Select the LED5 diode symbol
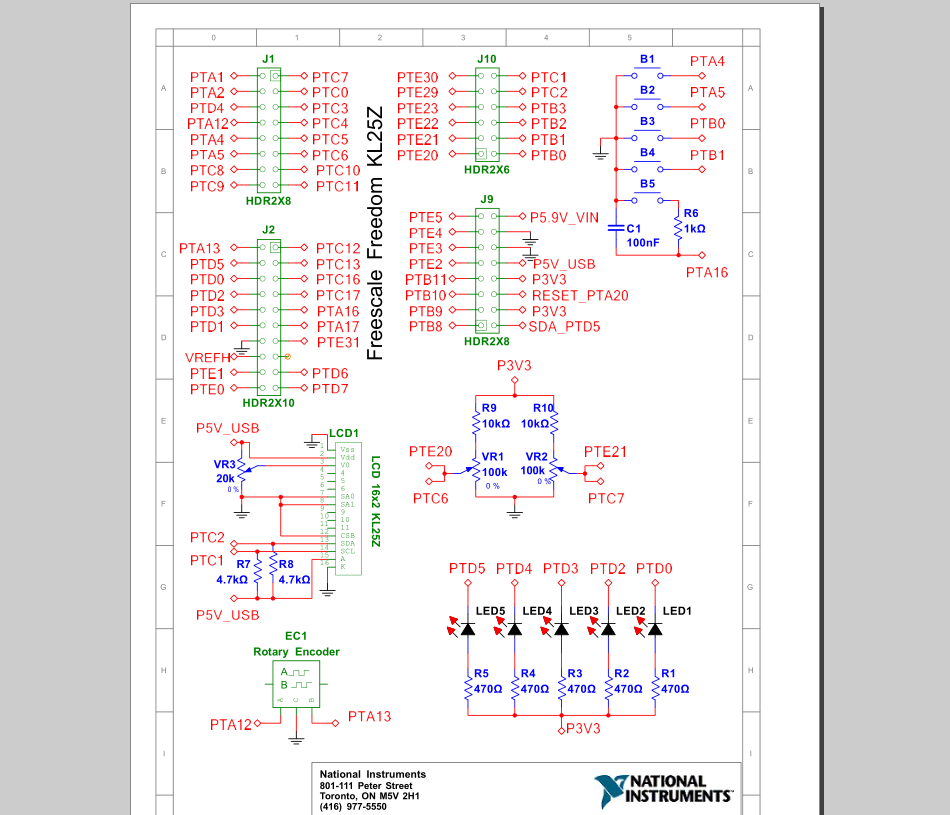 (467, 628)
